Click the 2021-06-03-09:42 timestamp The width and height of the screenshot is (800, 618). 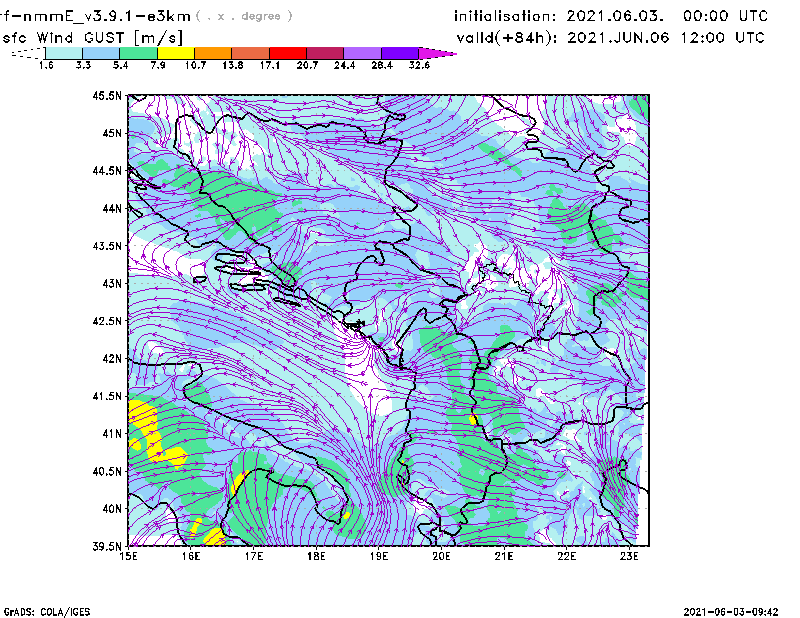pos(731,612)
